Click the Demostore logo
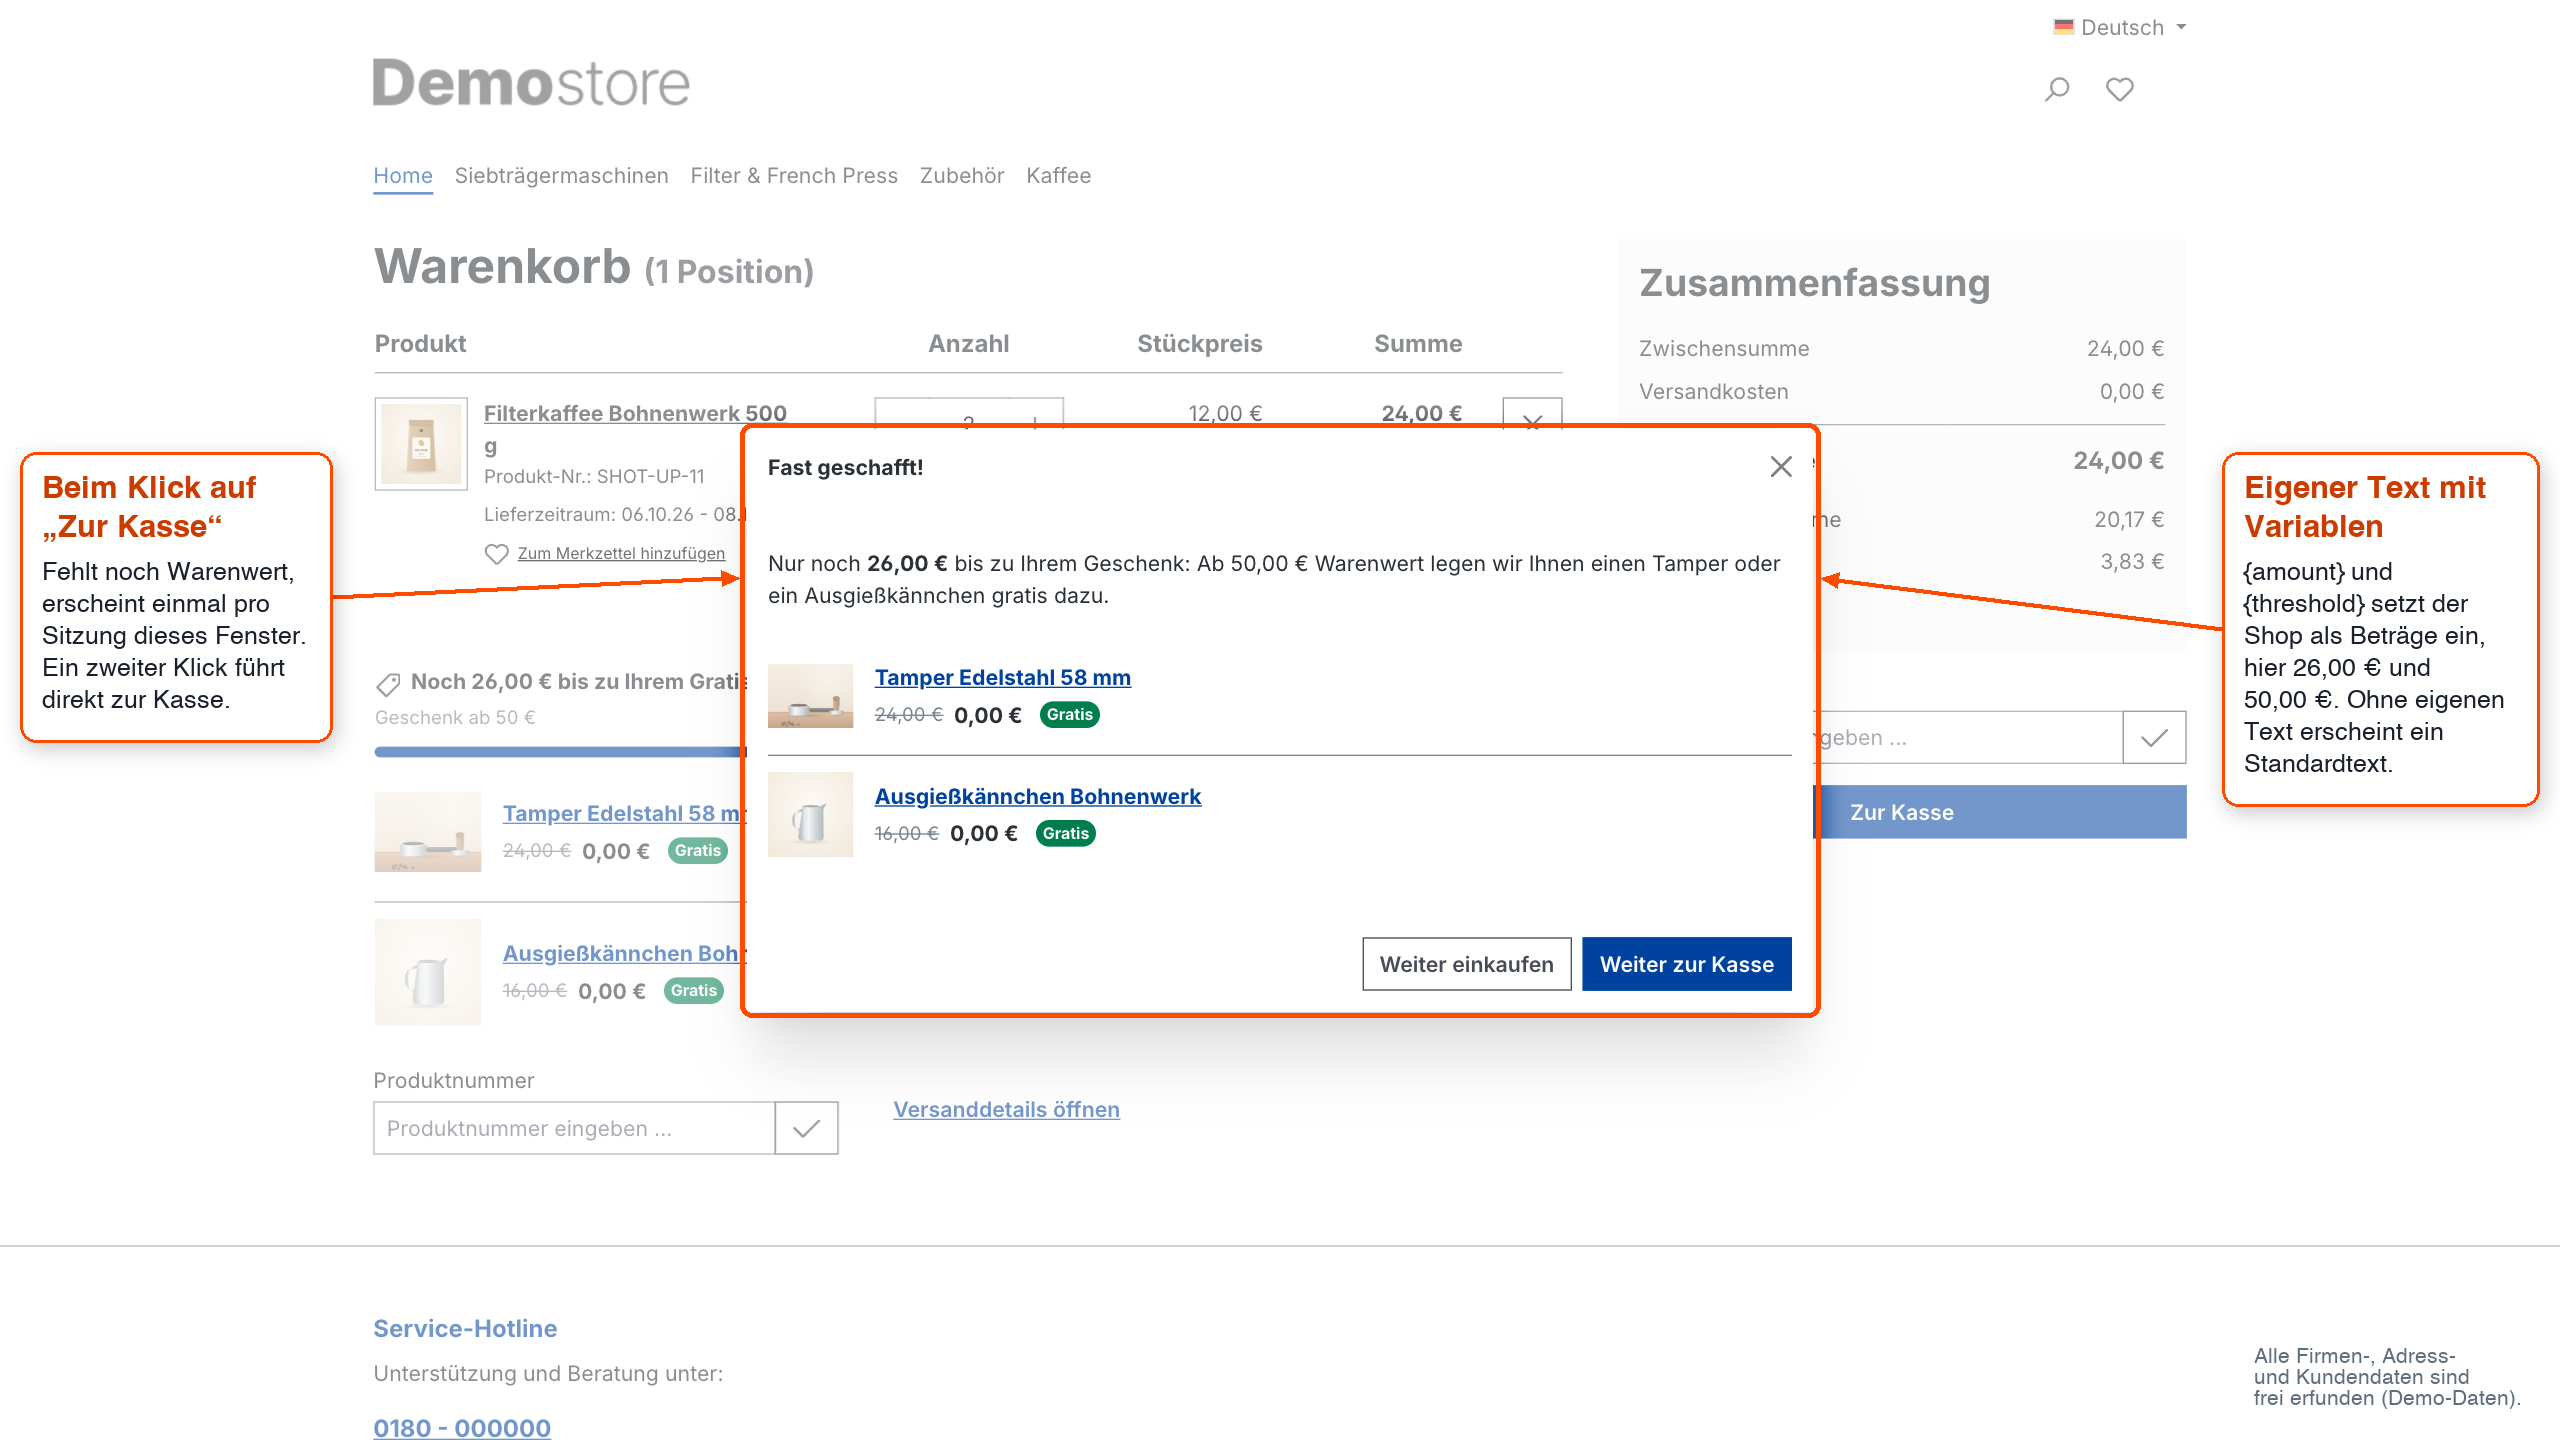Image resolution: width=2560 pixels, height=1440 pixels. click(x=531, y=83)
